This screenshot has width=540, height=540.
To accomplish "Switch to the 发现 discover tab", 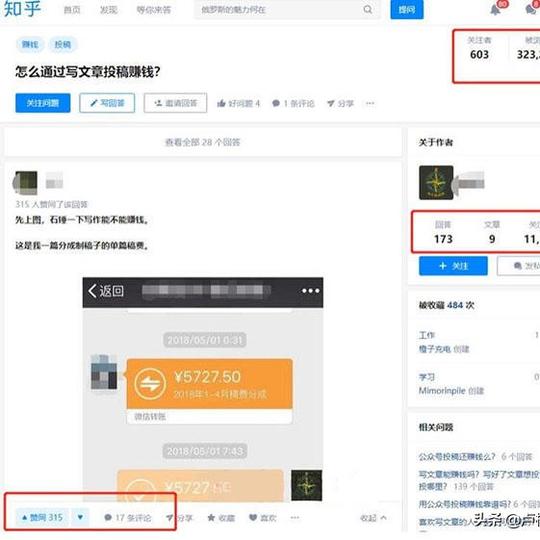I will (108, 10).
